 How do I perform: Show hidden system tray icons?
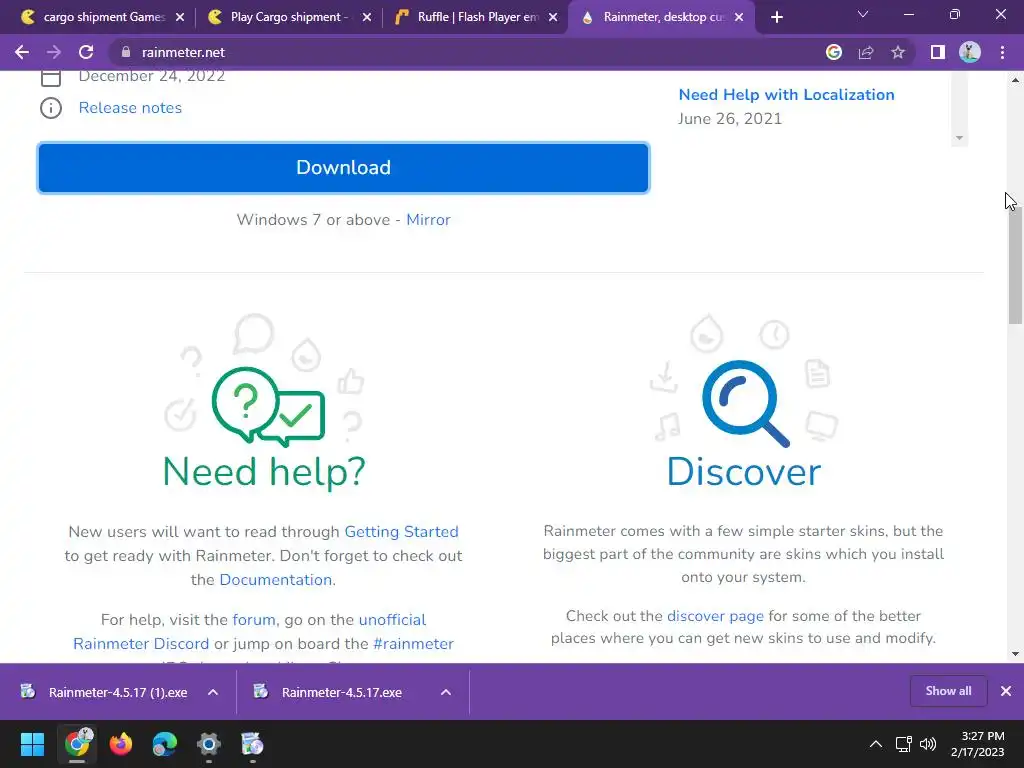point(876,744)
